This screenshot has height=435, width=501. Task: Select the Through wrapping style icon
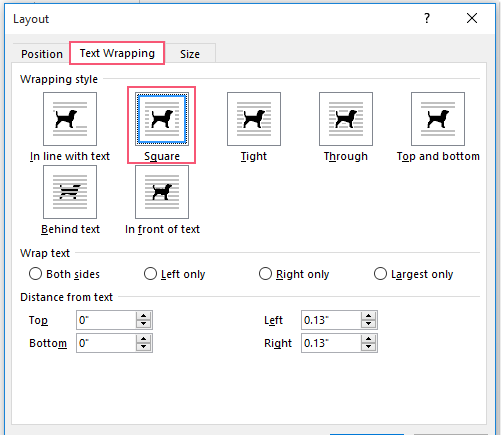(346, 119)
